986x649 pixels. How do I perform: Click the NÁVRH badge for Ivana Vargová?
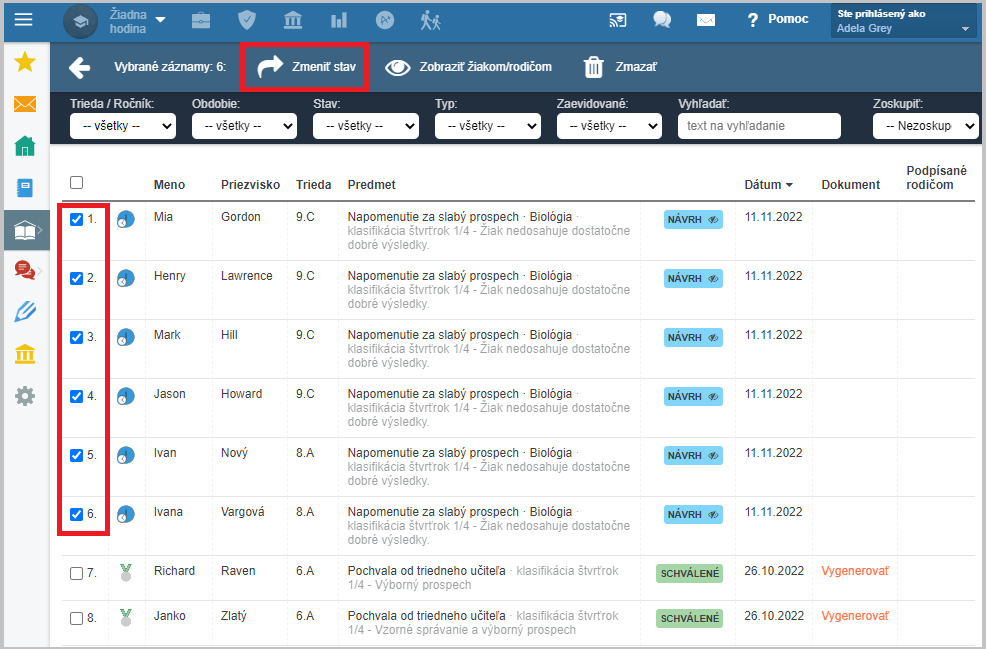693,514
